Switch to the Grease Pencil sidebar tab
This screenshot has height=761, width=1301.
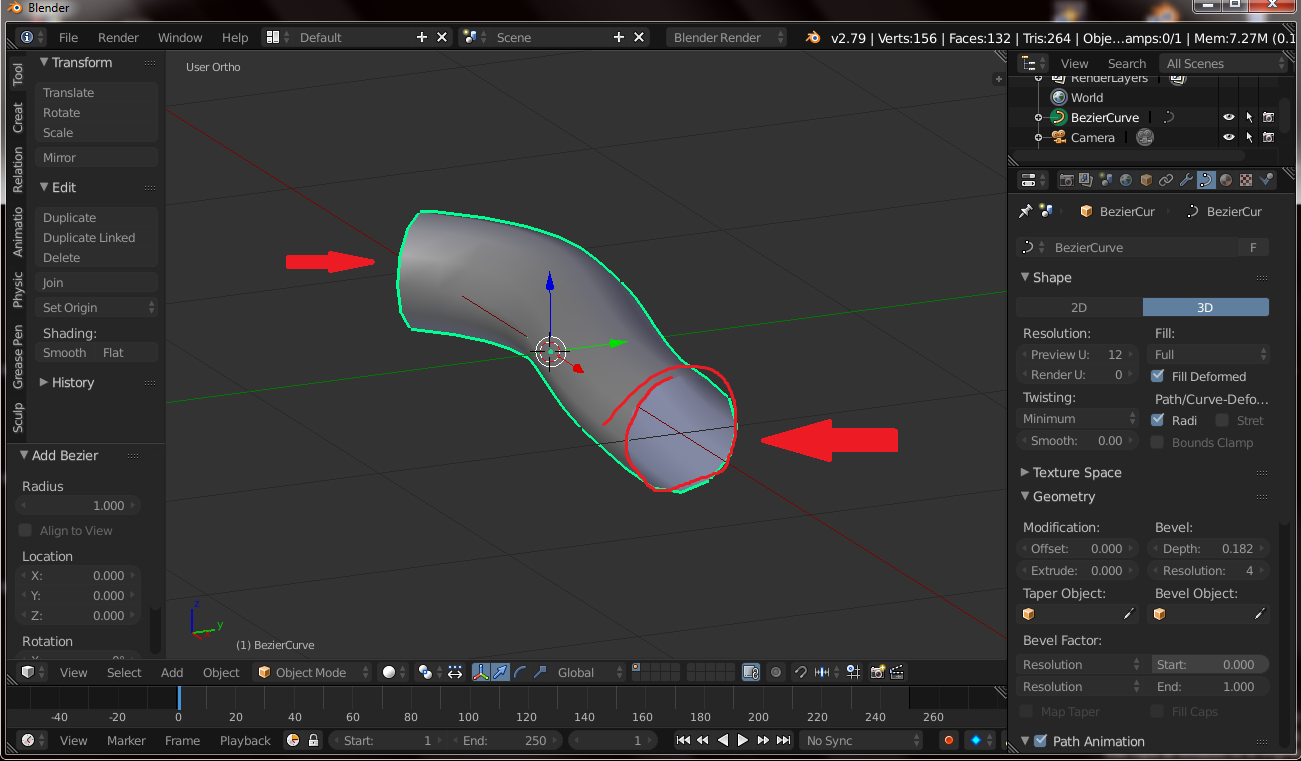coord(18,356)
